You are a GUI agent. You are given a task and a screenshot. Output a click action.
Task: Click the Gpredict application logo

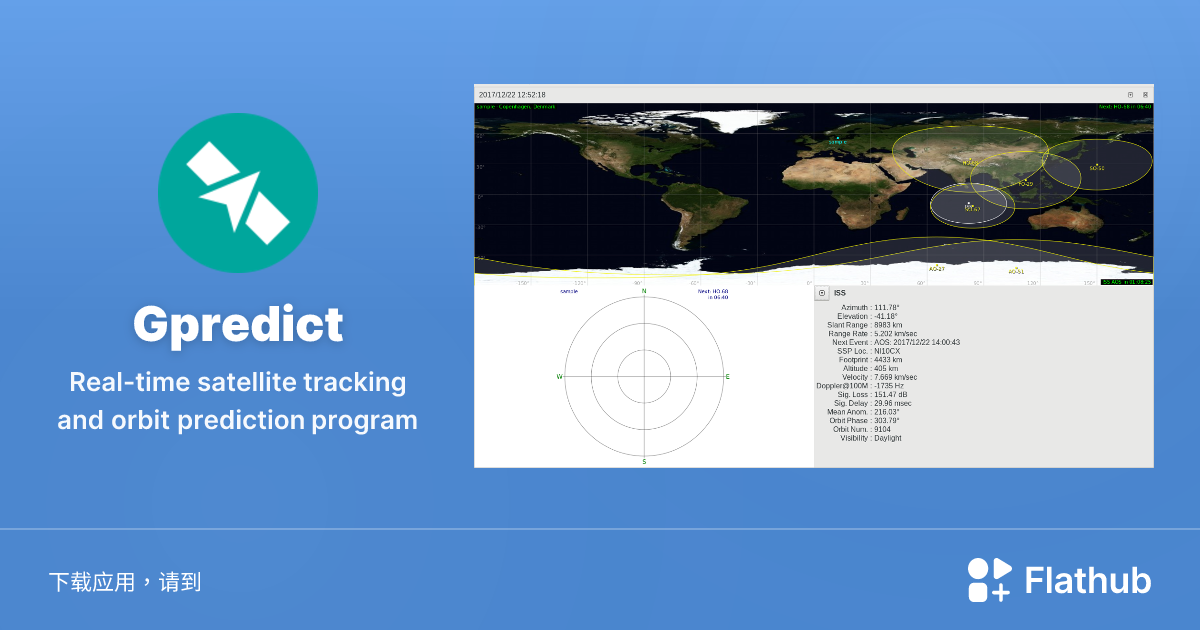point(238,190)
